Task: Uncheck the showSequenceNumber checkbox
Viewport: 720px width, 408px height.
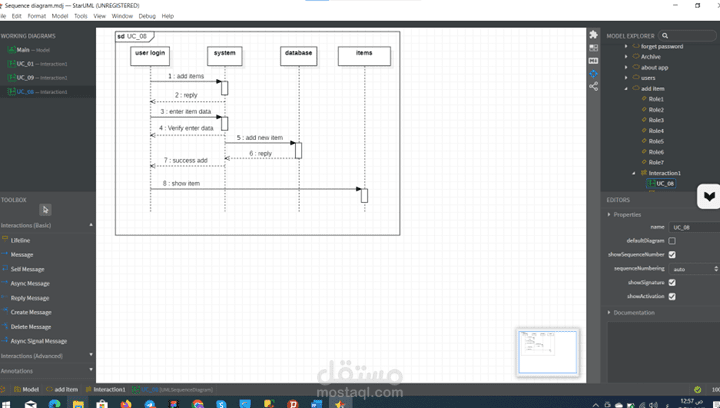Action: [672, 254]
